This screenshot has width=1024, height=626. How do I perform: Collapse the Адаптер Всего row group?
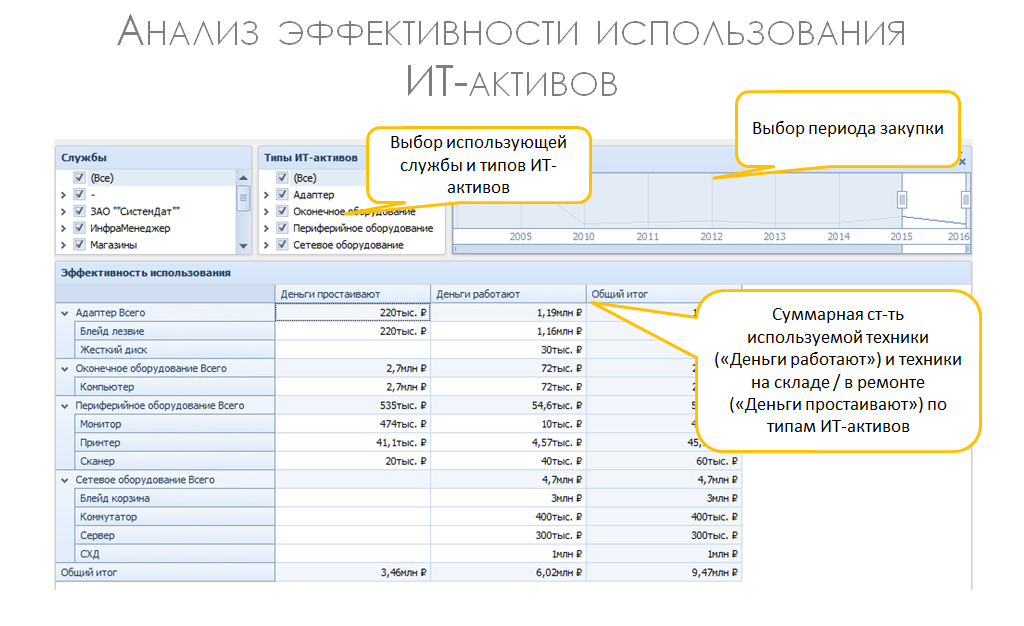click(65, 313)
